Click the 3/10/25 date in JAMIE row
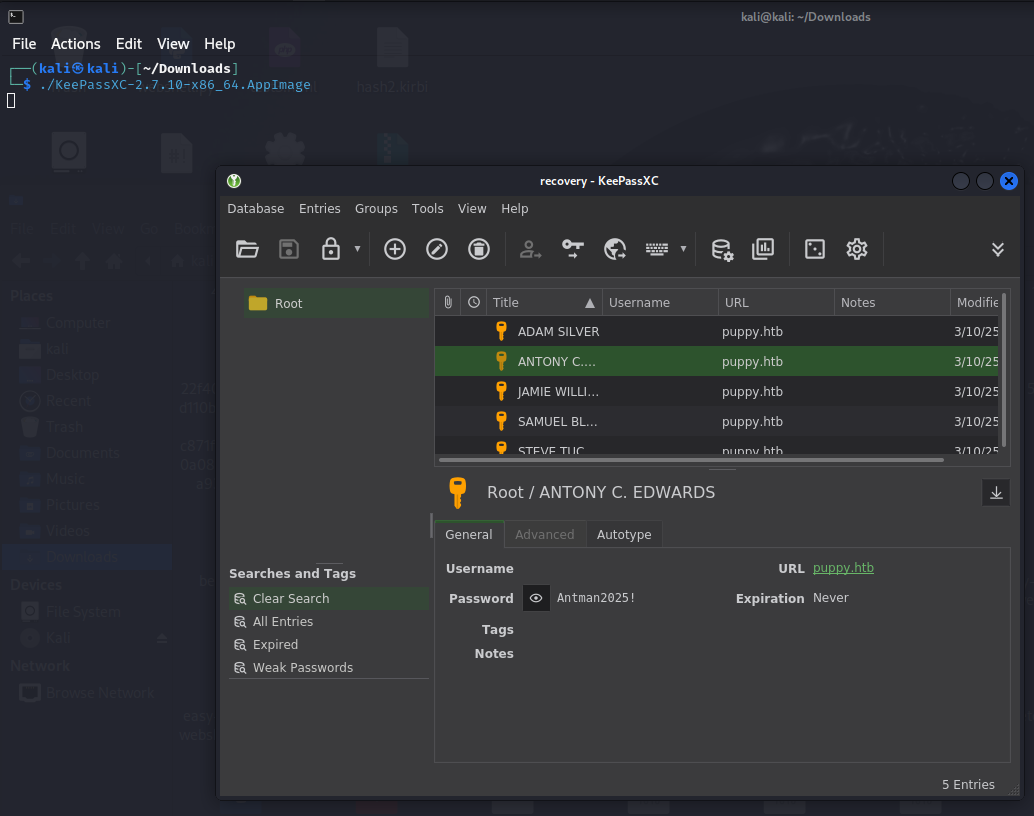Viewport: 1034px width, 816px height. [976, 392]
